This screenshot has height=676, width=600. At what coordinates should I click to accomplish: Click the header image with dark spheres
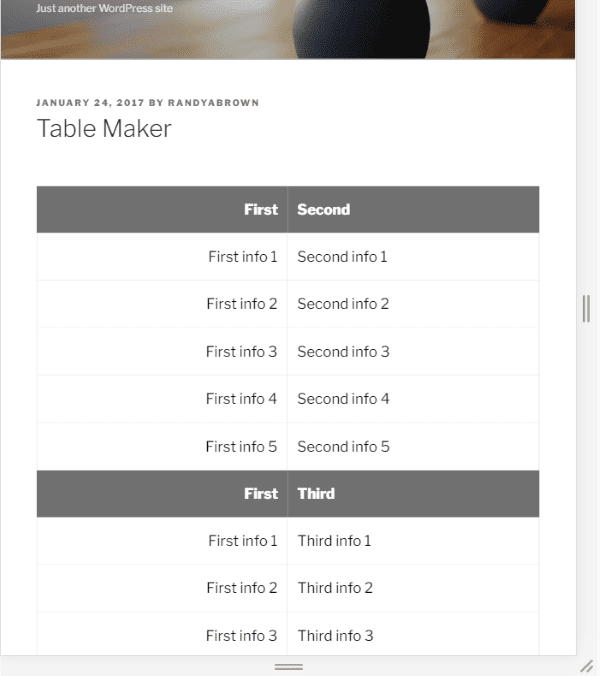click(x=400, y=28)
